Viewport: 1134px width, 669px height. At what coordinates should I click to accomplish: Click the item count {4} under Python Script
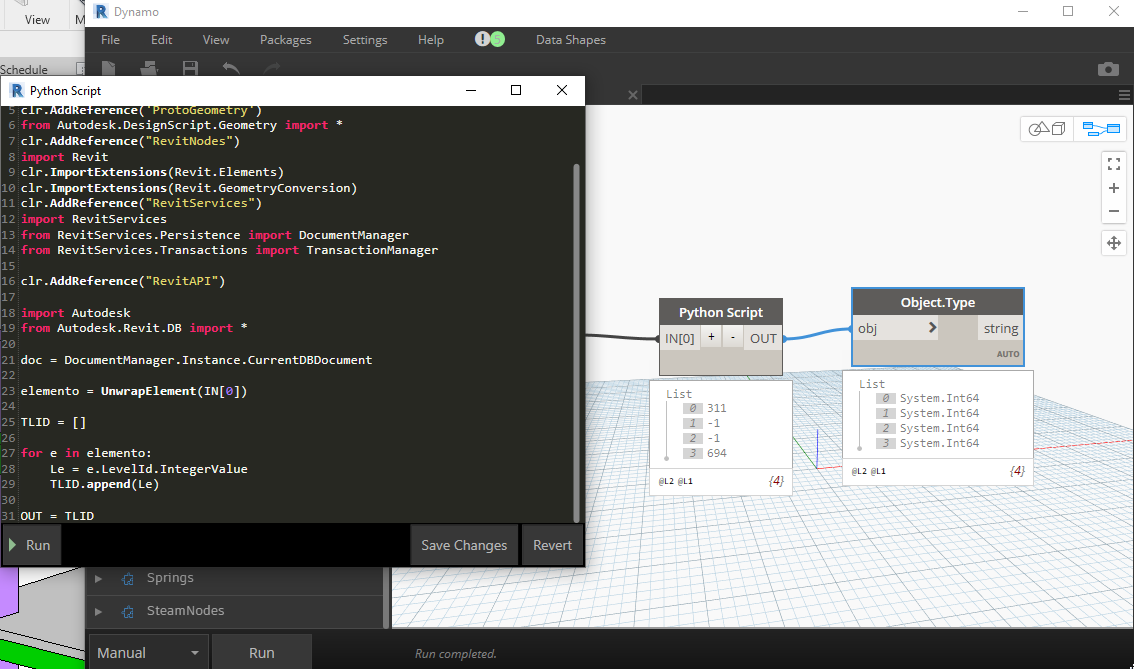[x=776, y=481]
